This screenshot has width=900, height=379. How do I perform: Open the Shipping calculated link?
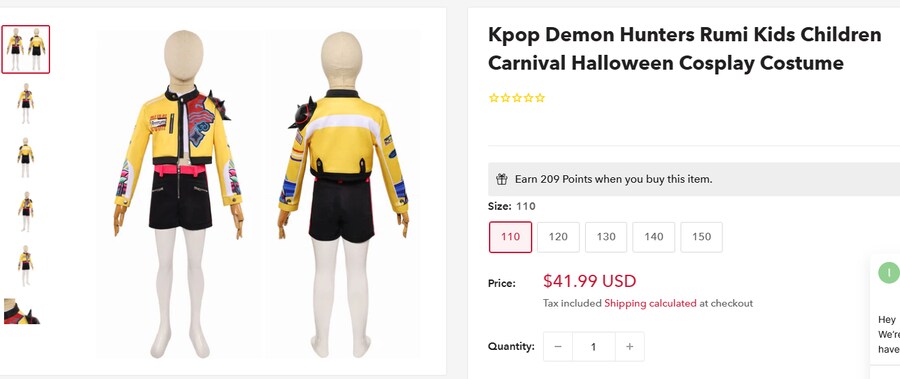[x=650, y=303]
